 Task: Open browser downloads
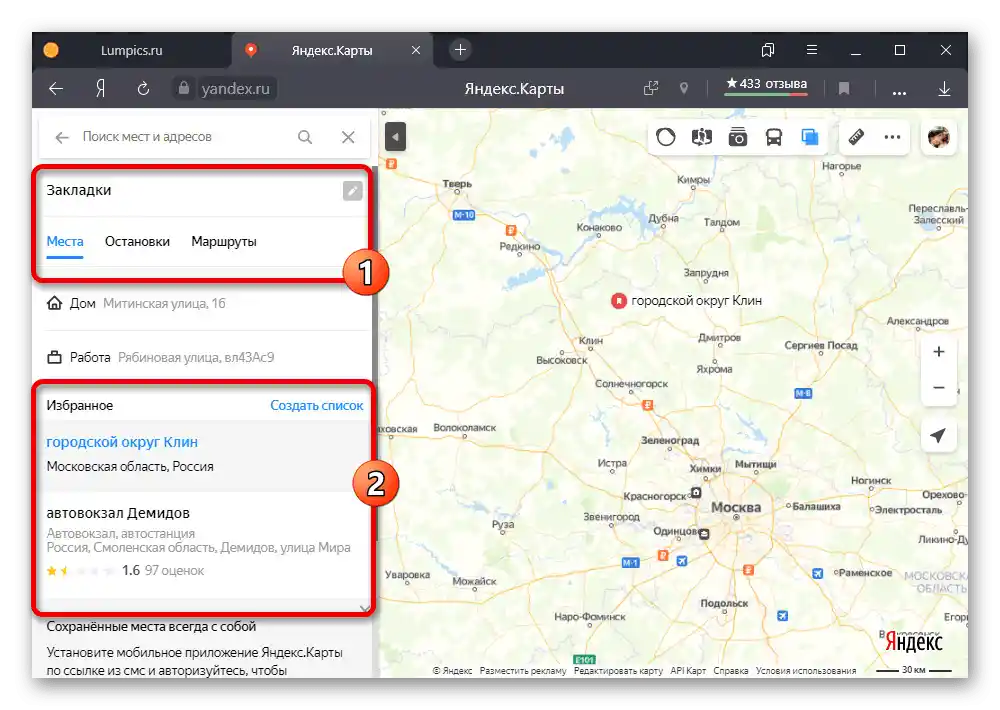[x=945, y=89]
